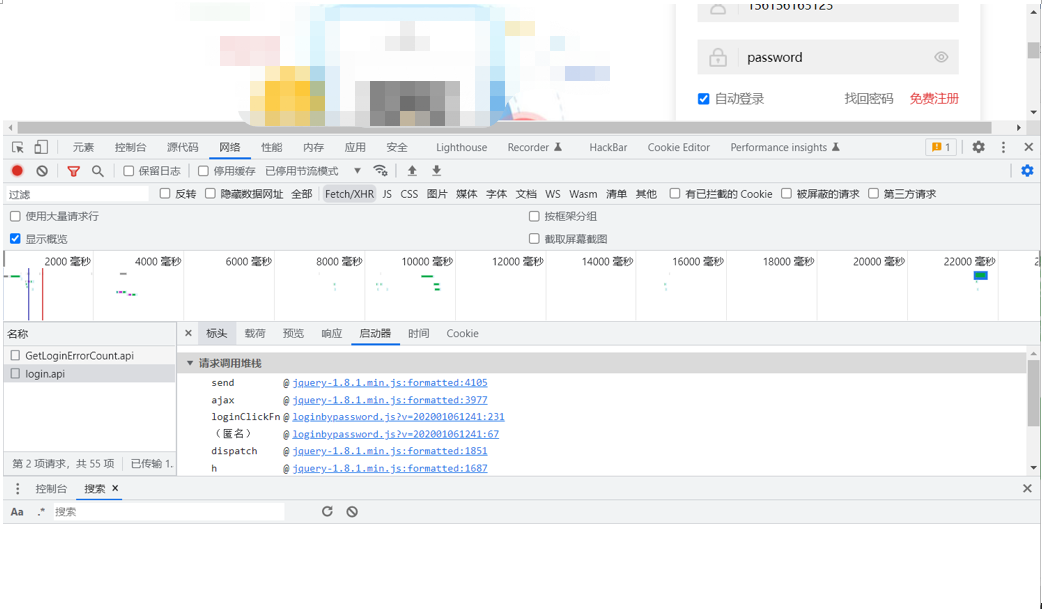
Task: Open Cookie Editor tab
Action: pyautogui.click(x=678, y=147)
